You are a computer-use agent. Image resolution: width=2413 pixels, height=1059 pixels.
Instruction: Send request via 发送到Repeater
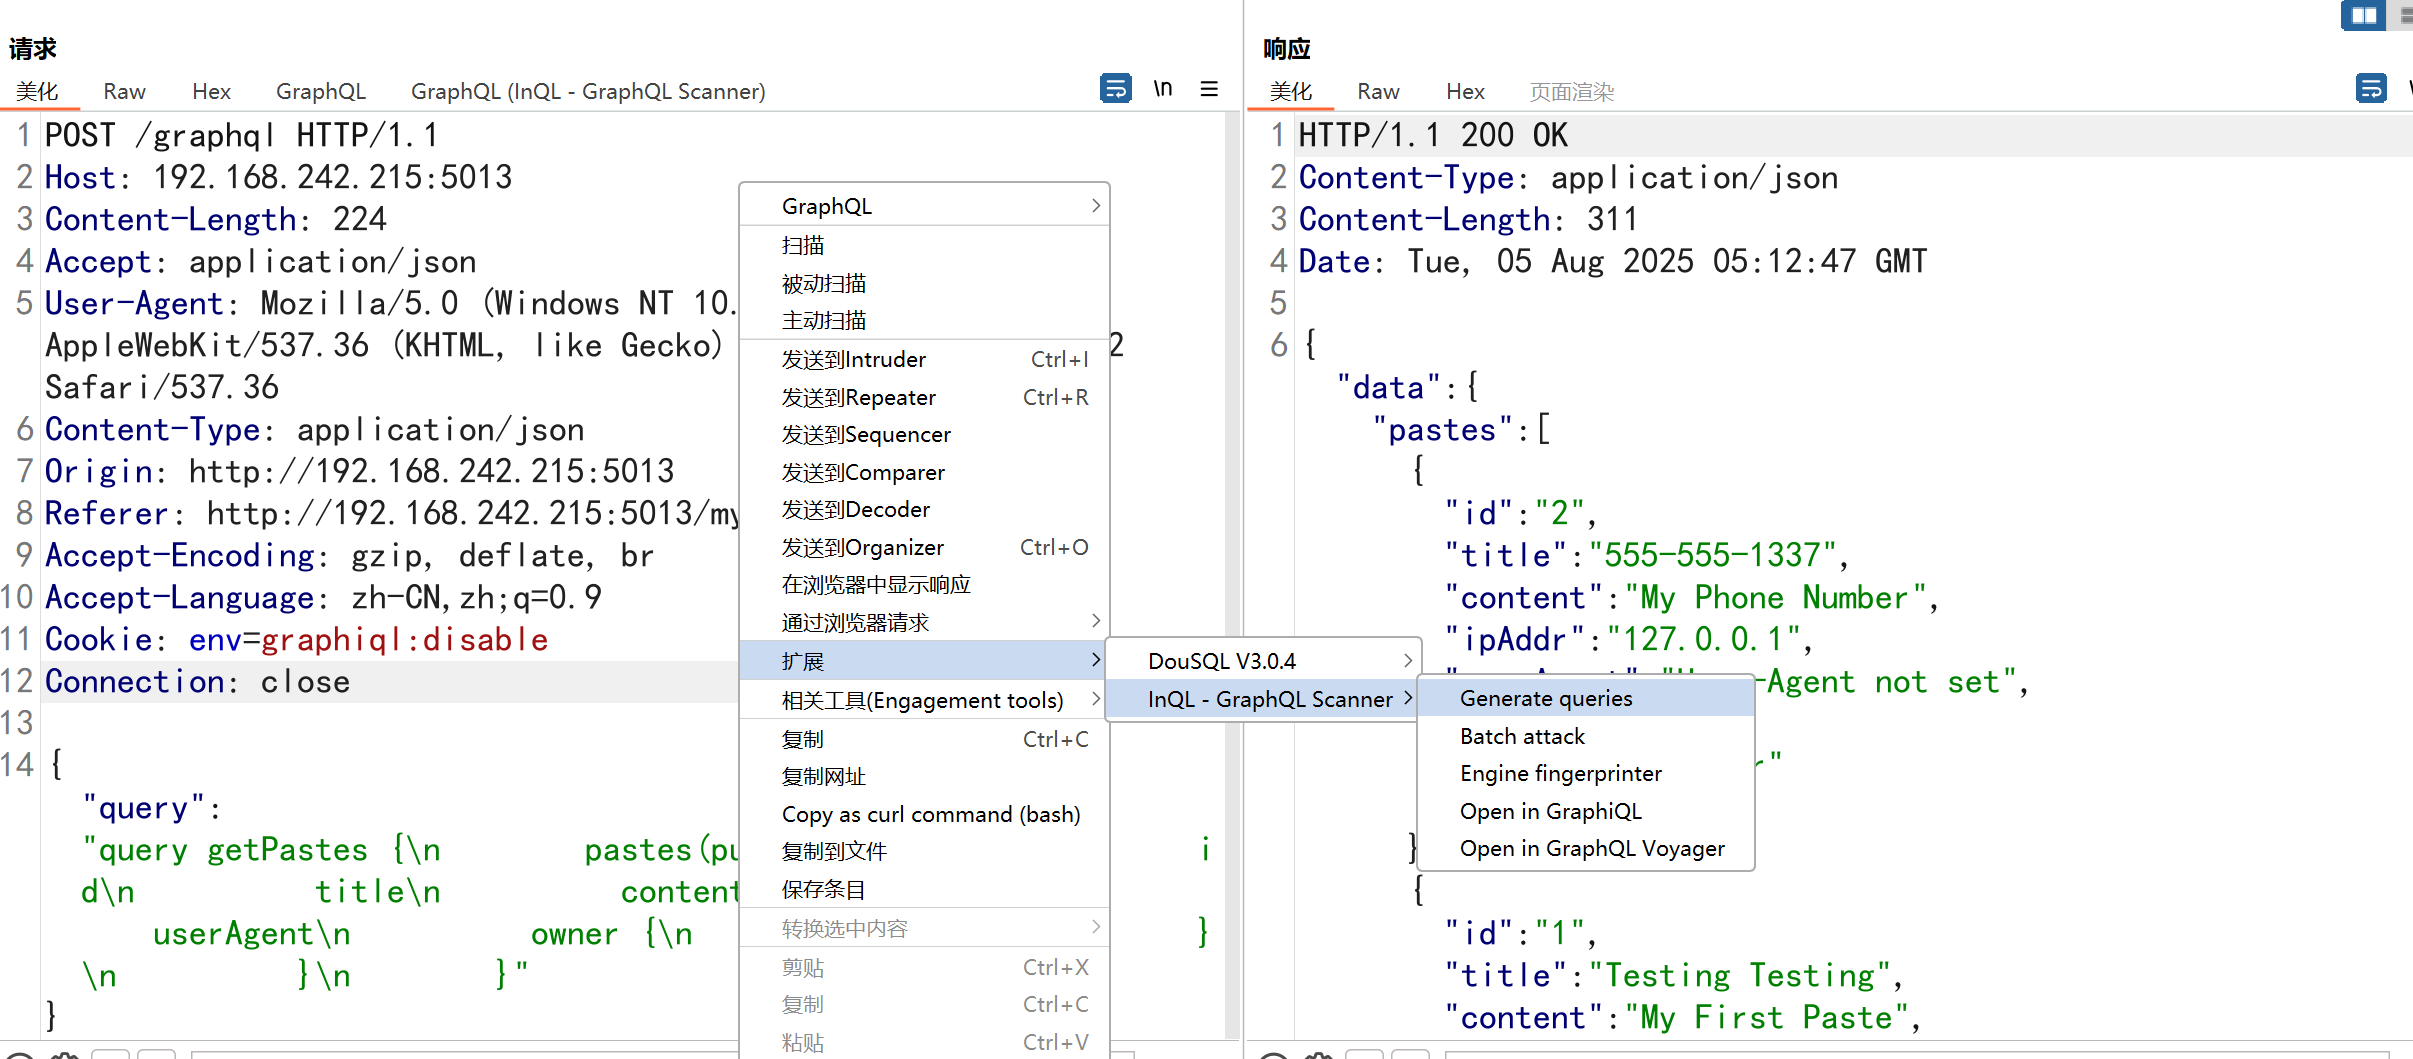click(x=858, y=398)
